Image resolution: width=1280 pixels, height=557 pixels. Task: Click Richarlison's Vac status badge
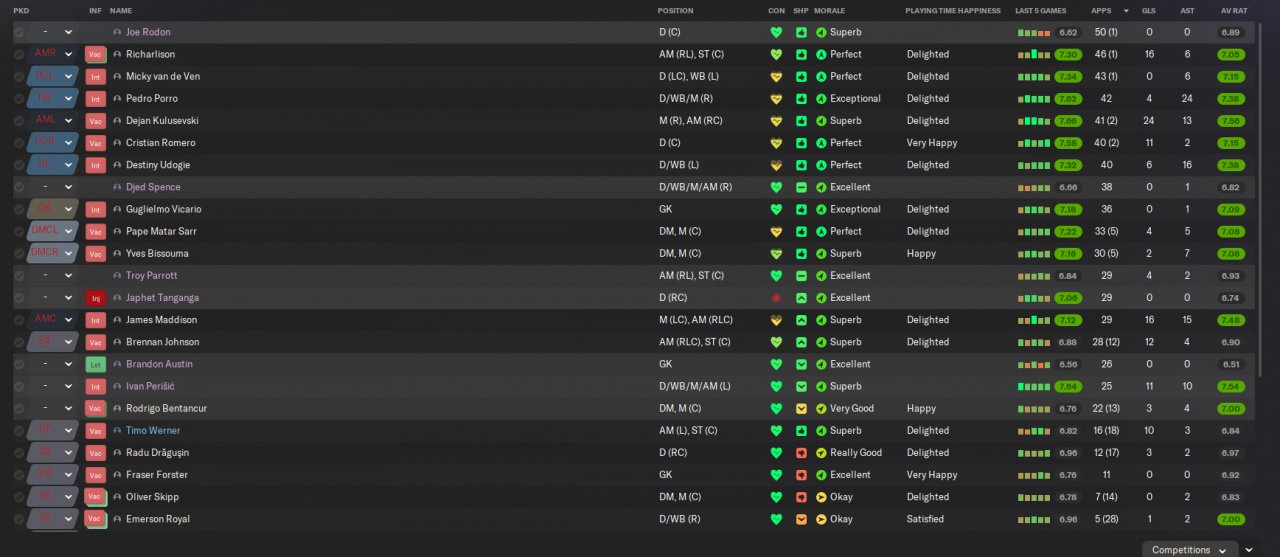pyautogui.click(x=95, y=55)
